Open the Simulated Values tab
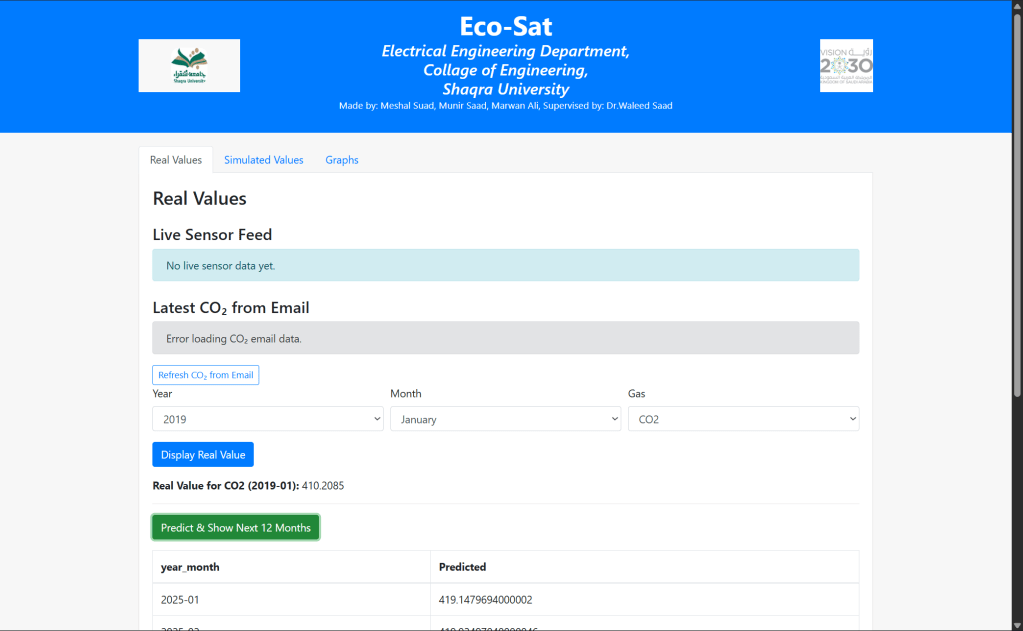 [x=263, y=160]
